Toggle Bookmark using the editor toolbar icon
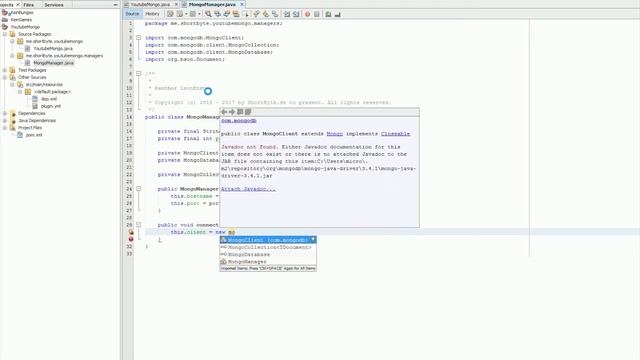Screen dimensions: 640x360 click(275, 14)
